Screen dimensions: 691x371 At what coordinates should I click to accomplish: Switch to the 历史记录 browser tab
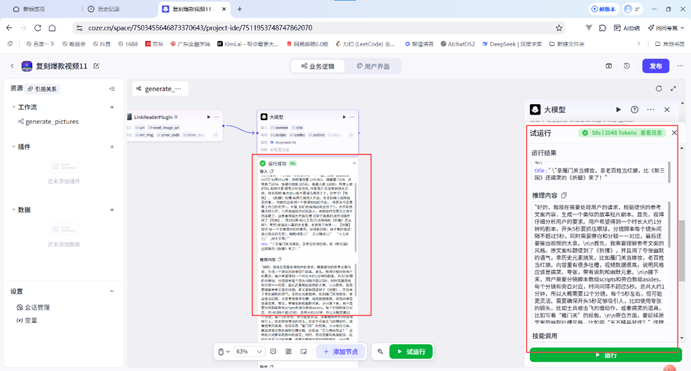pyautogui.click(x=104, y=9)
